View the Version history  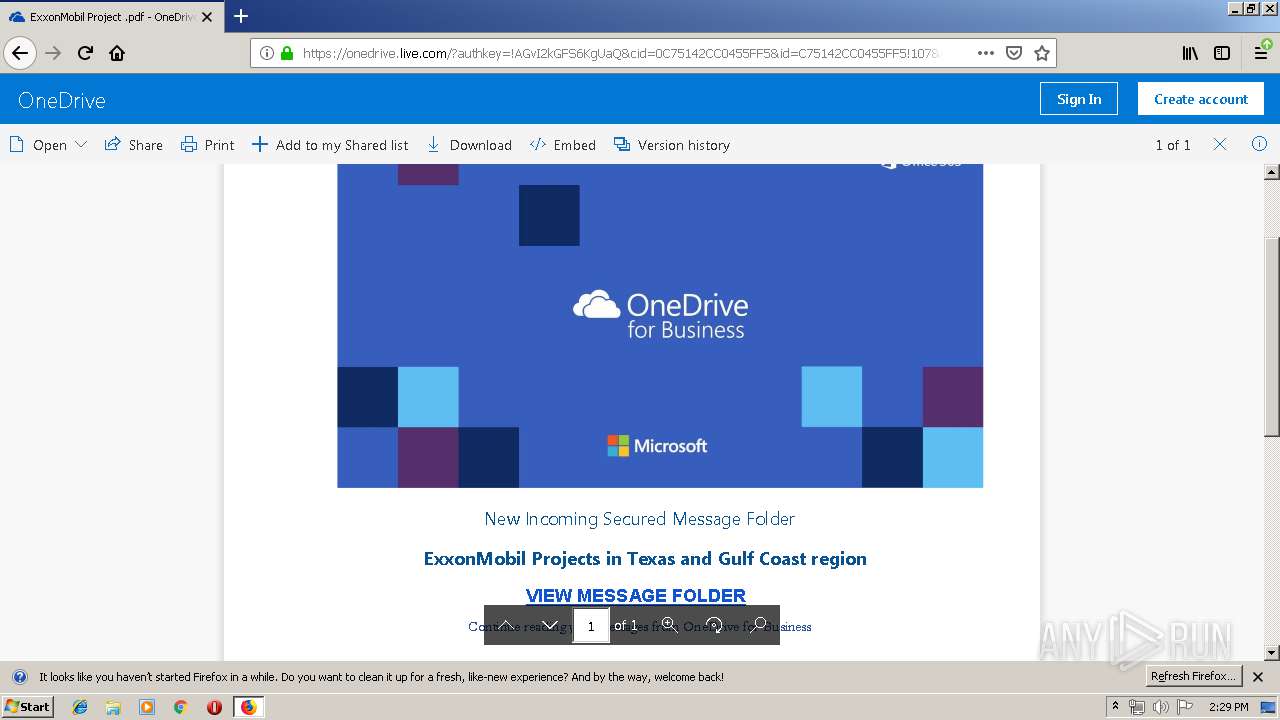tap(672, 145)
